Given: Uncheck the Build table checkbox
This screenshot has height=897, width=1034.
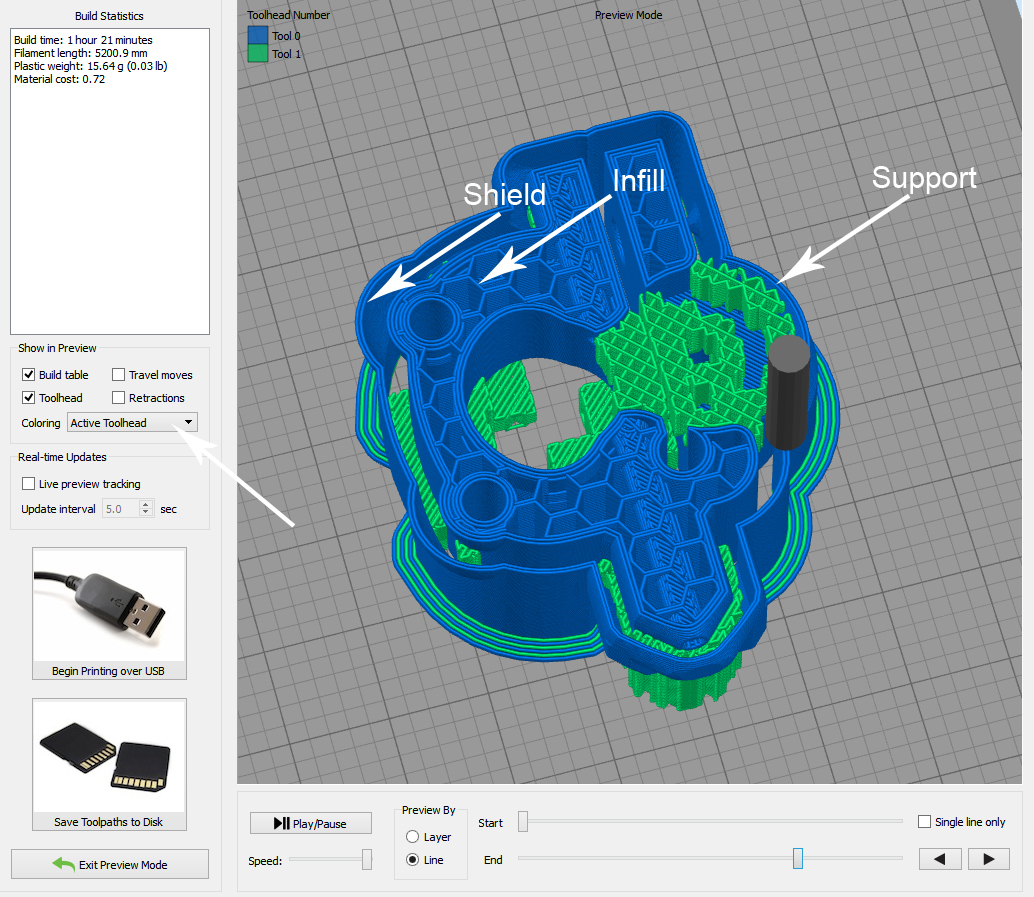Looking at the screenshot, I should (29, 375).
